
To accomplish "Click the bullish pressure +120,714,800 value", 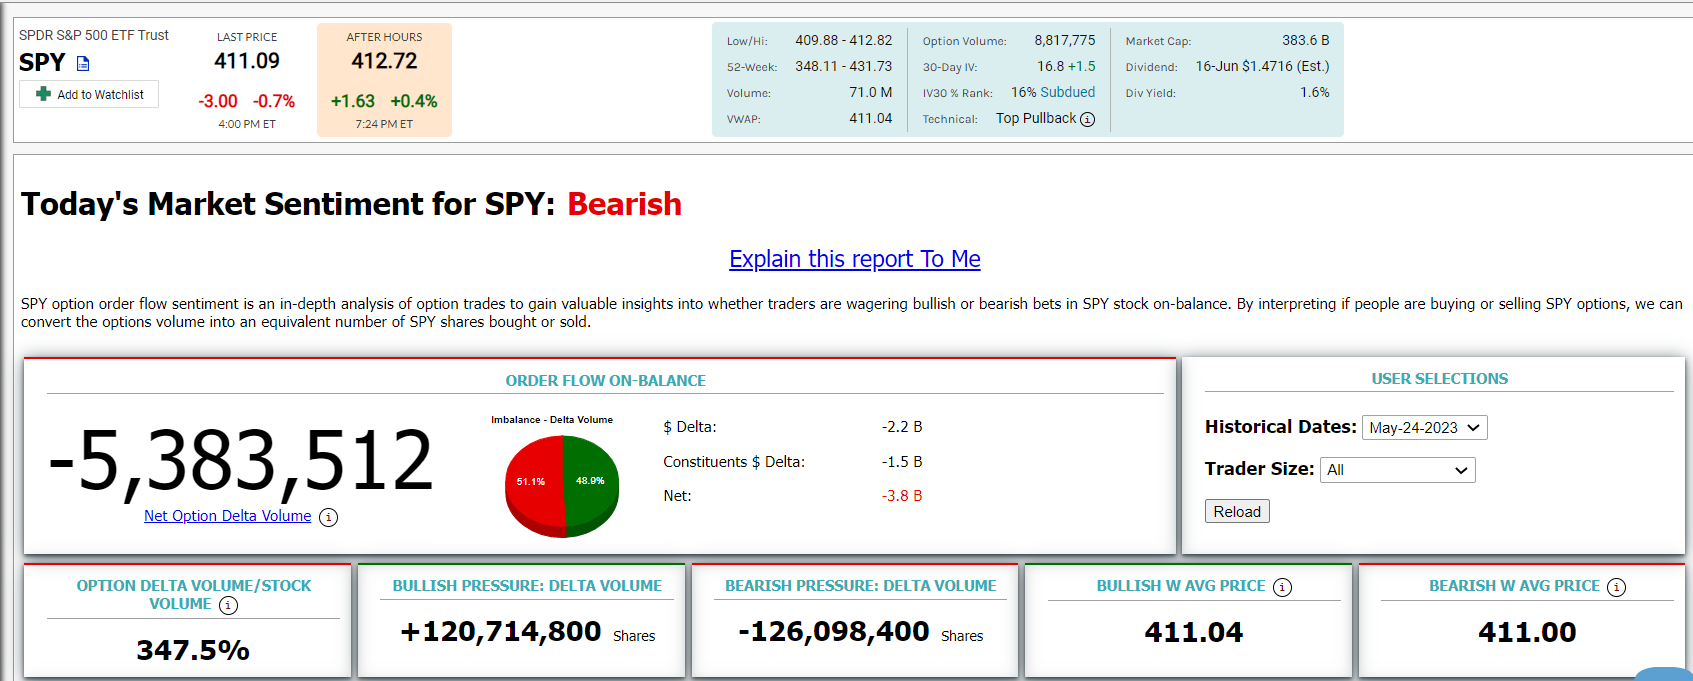I will click(x=500, y=632).
